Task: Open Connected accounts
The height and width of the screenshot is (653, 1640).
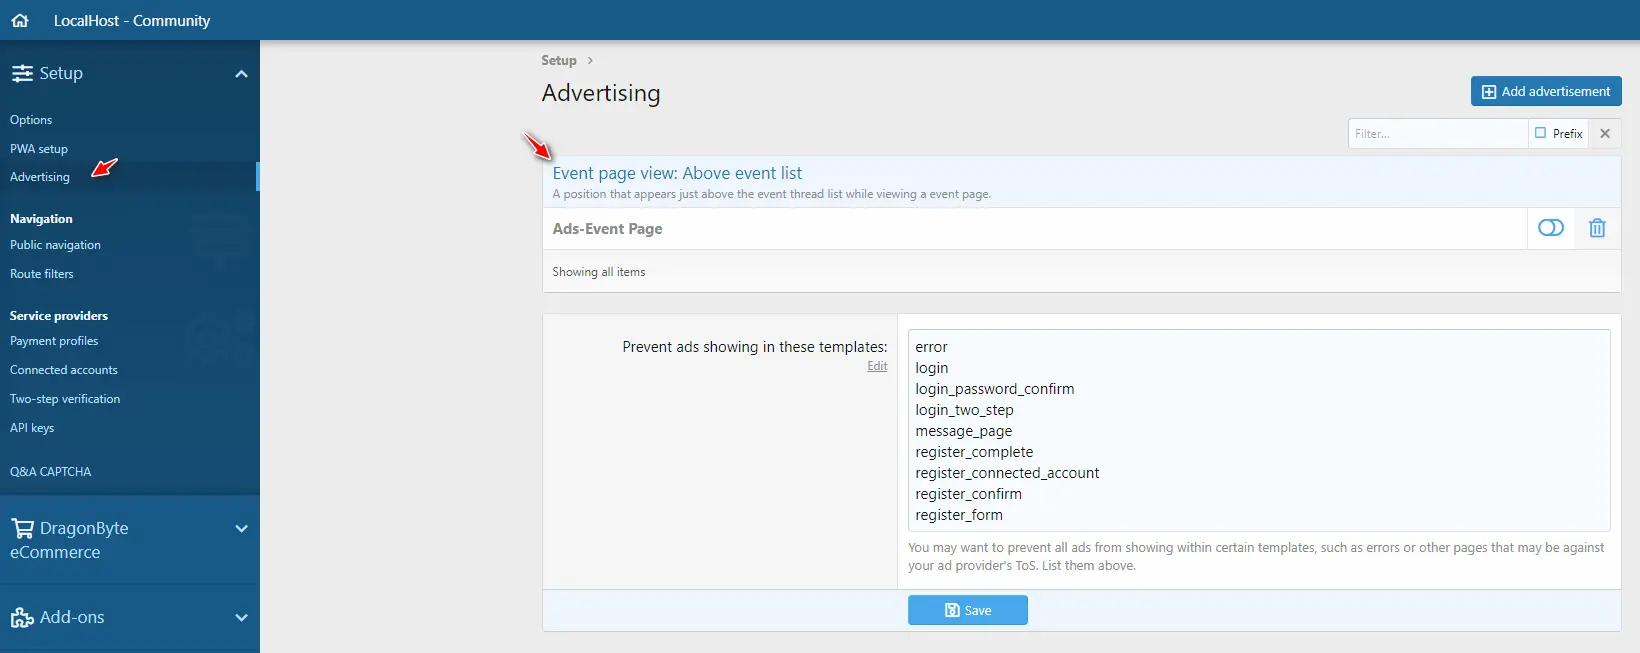Action: tap(64, 370)
